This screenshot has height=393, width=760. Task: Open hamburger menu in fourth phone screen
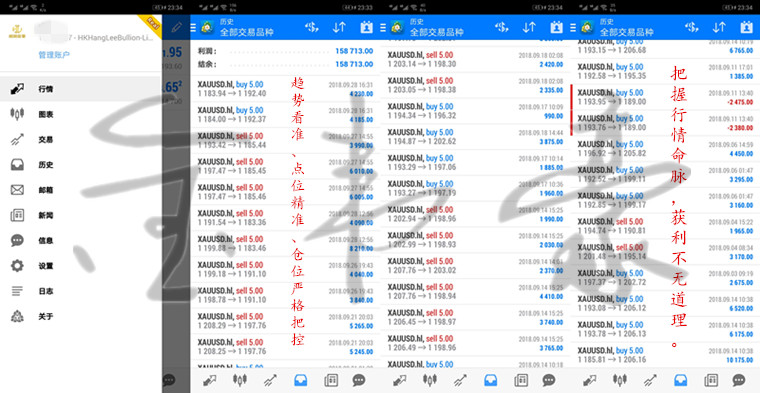click(x=574, y=28)
